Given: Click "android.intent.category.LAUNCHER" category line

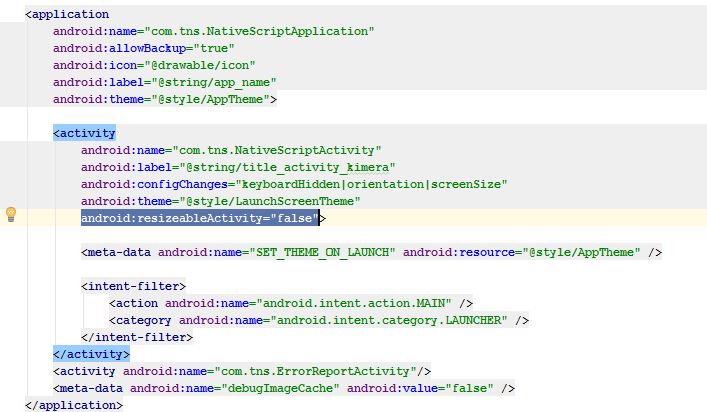Looking at the screenshot, I should point(319,320).
